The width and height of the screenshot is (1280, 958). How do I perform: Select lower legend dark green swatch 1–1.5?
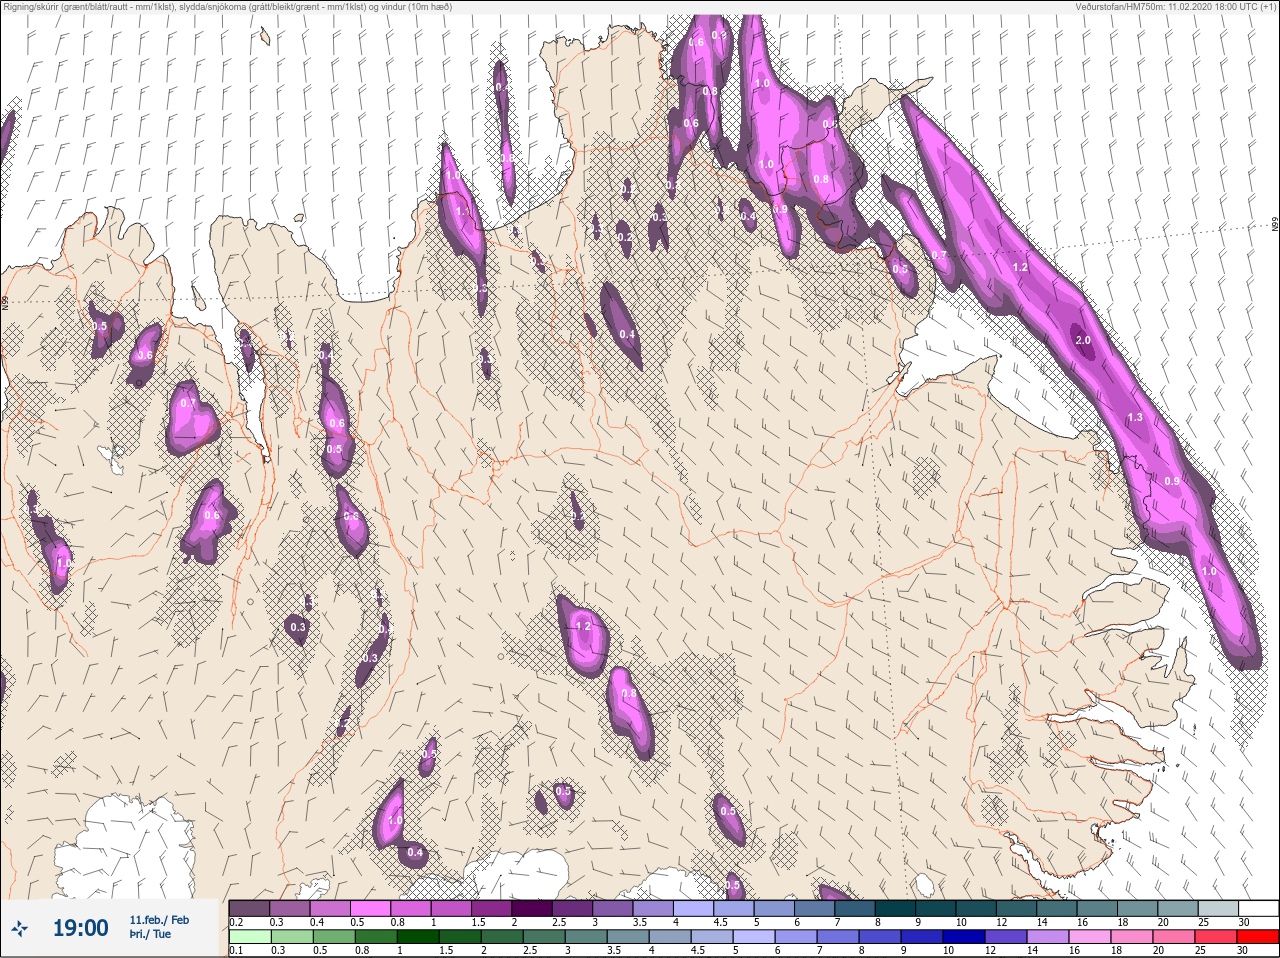(x=416, y=937)
